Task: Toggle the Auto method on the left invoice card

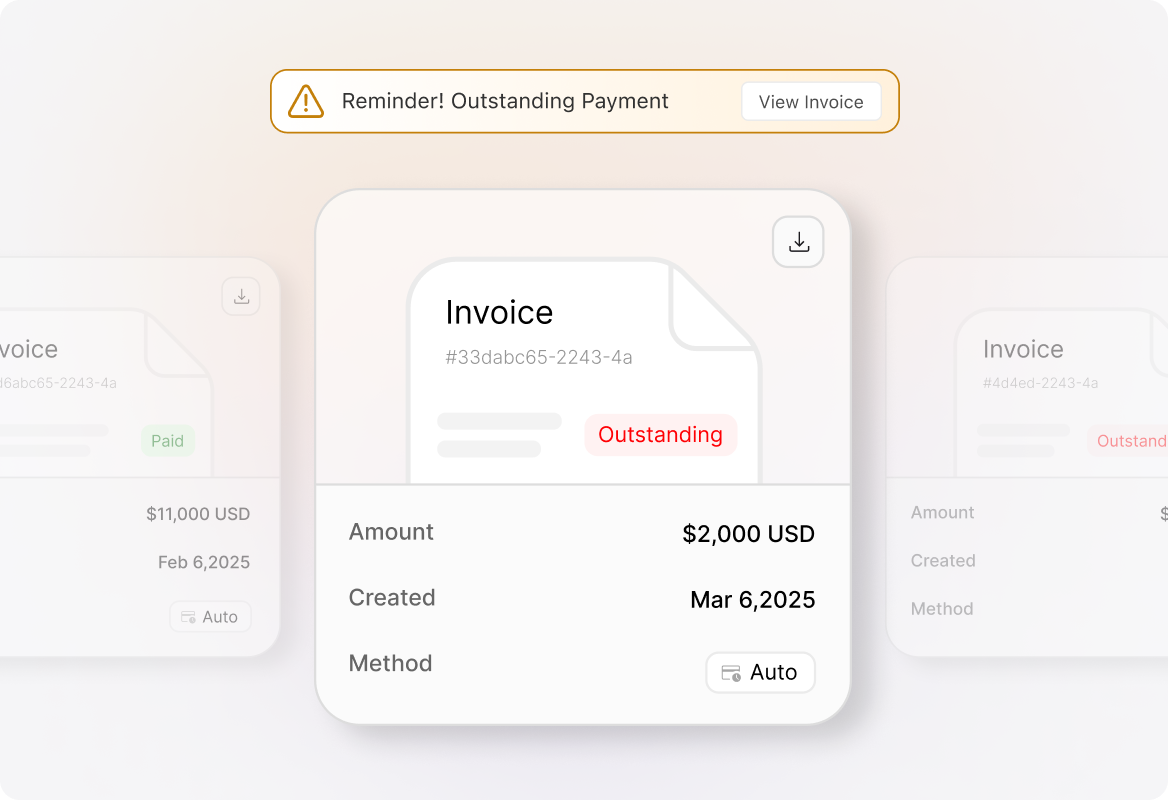Action: [x=210, y=616]
